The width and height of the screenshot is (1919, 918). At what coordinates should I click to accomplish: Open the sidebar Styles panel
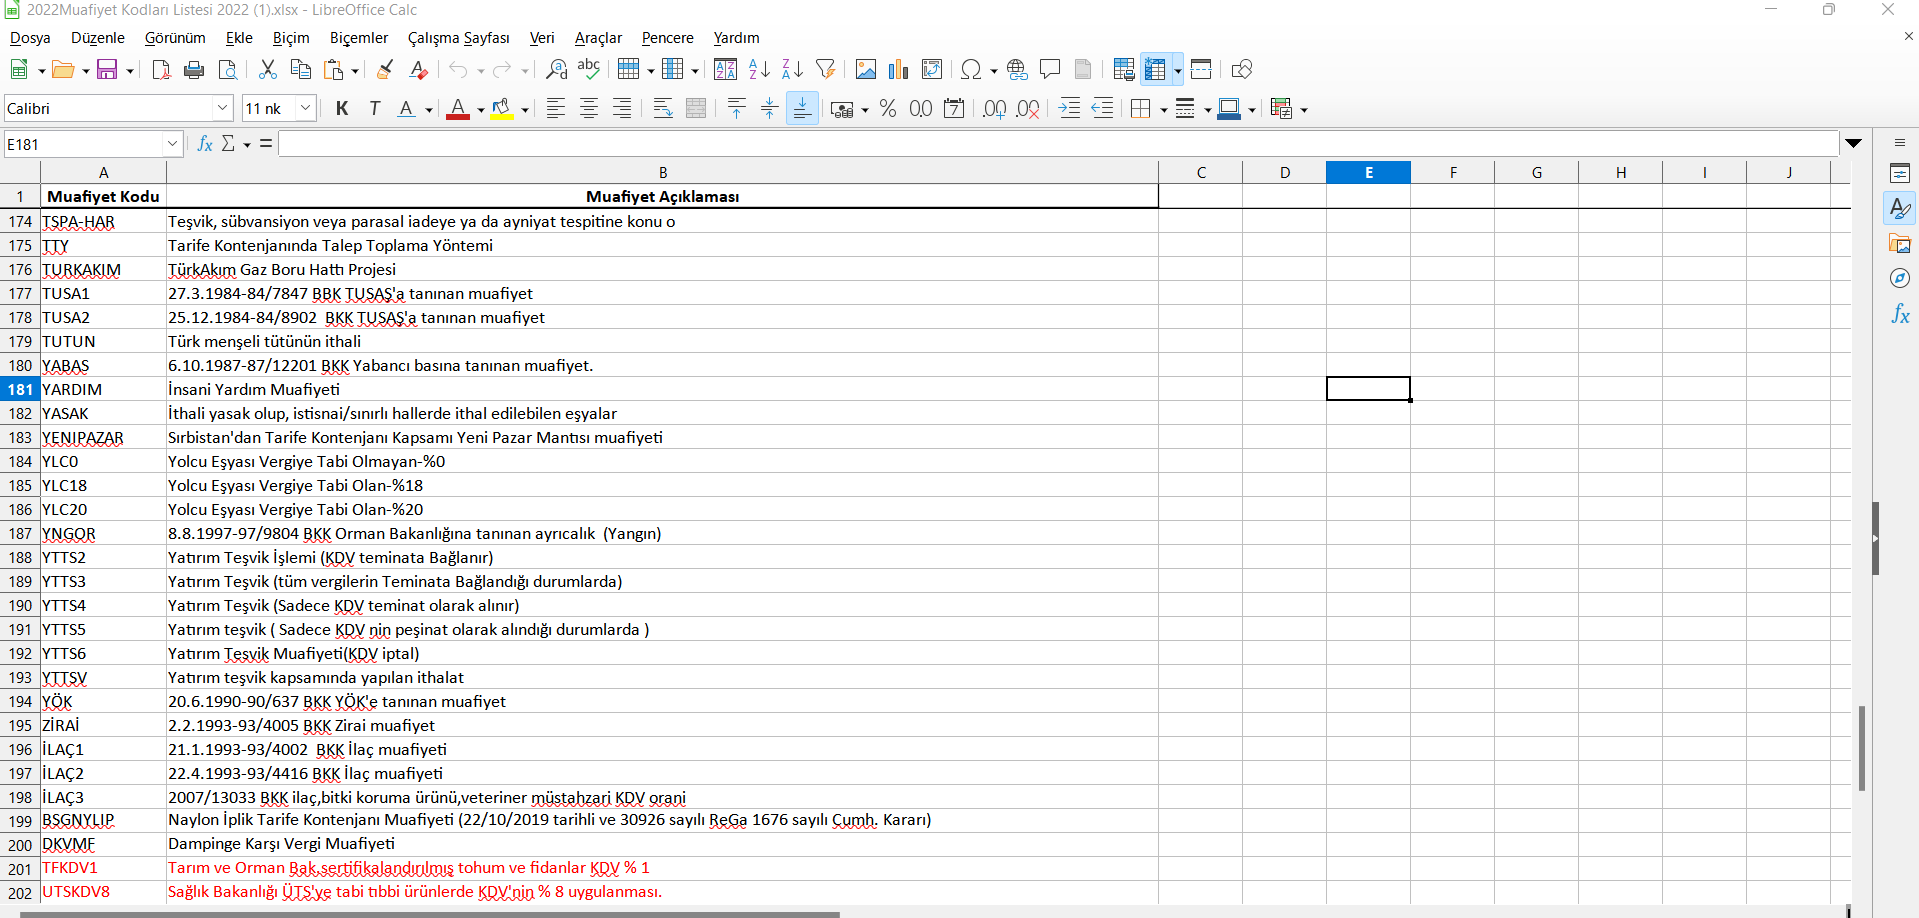click(x=1900, y=209)
